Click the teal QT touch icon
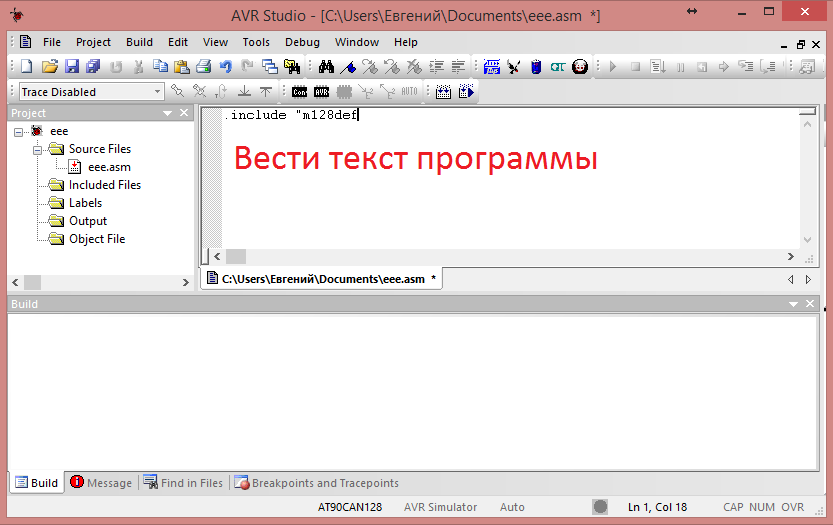 (558, 66)
